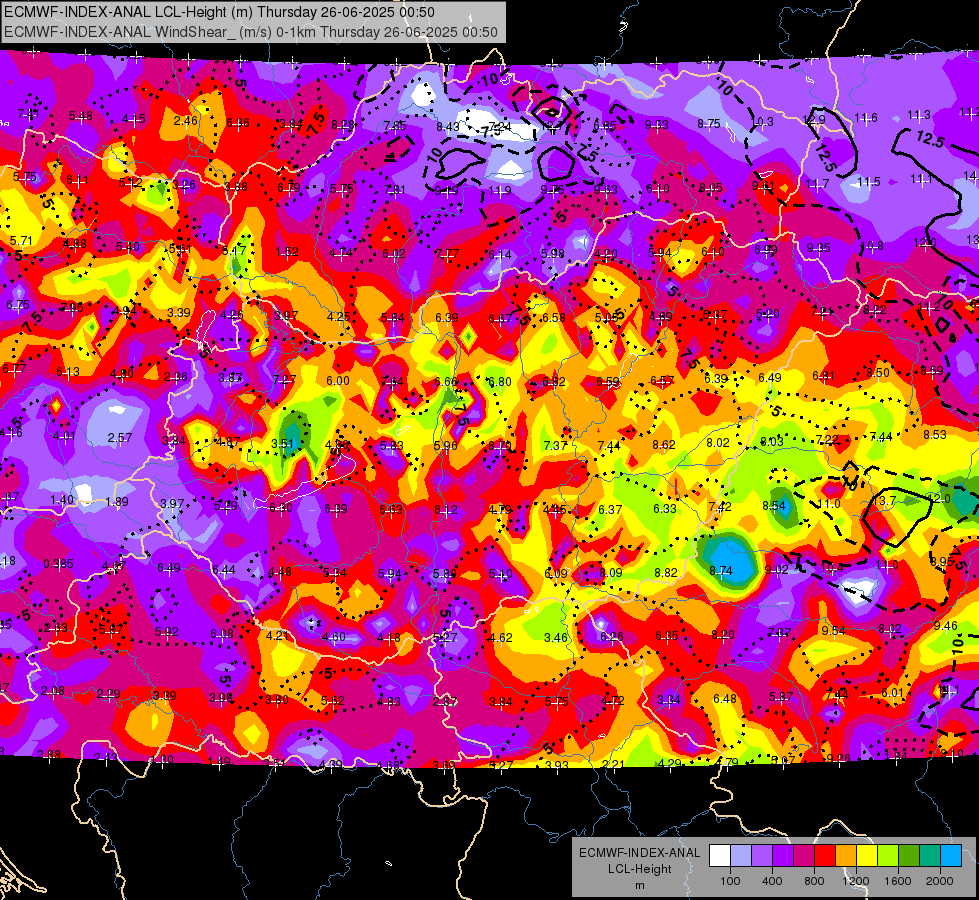Click the 6.48 grid value
979x900 pixels.
(x=725, y=698)
